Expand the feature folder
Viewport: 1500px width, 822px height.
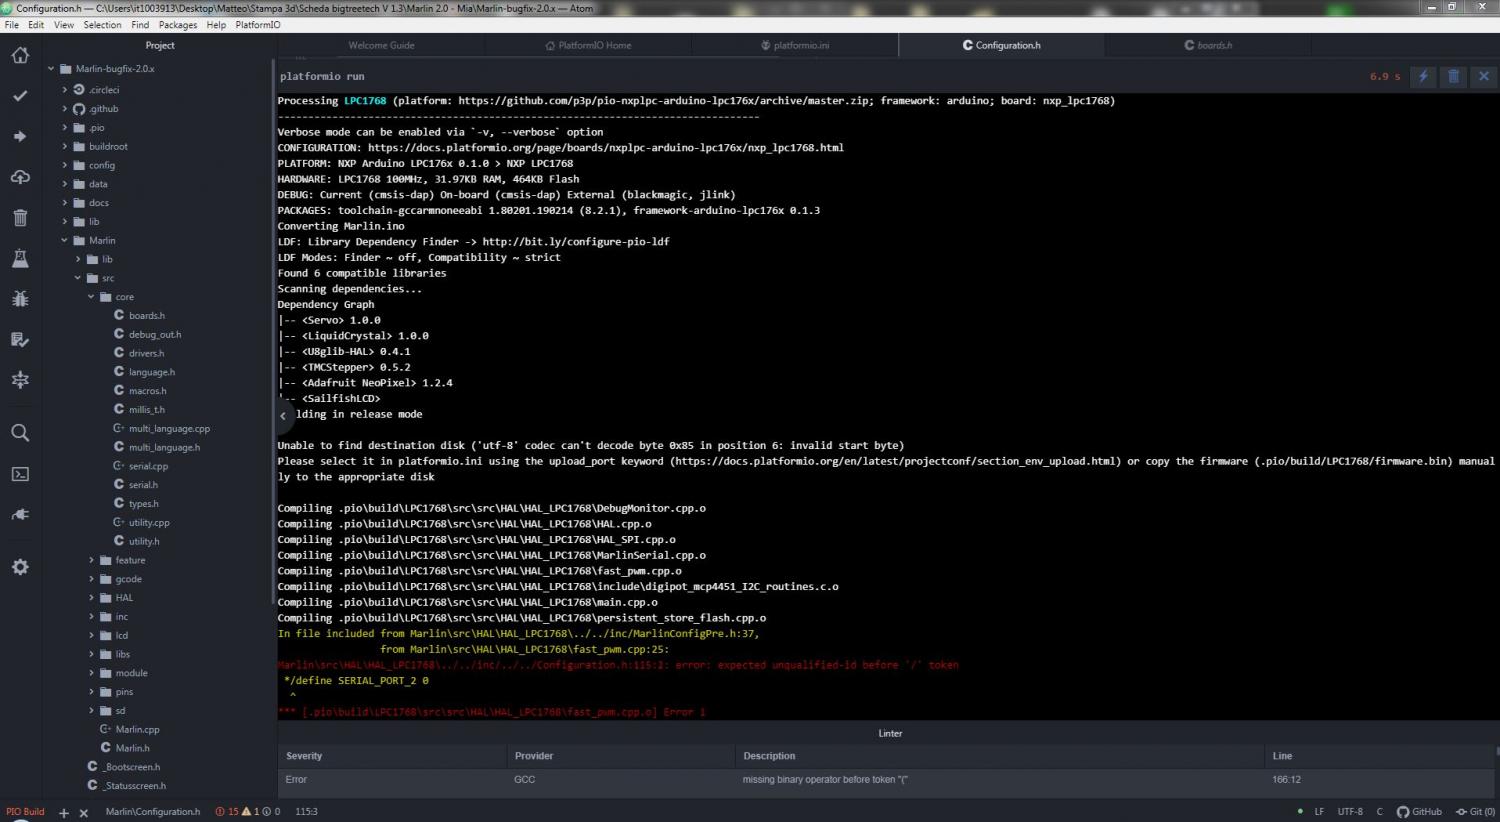[91, 560]
